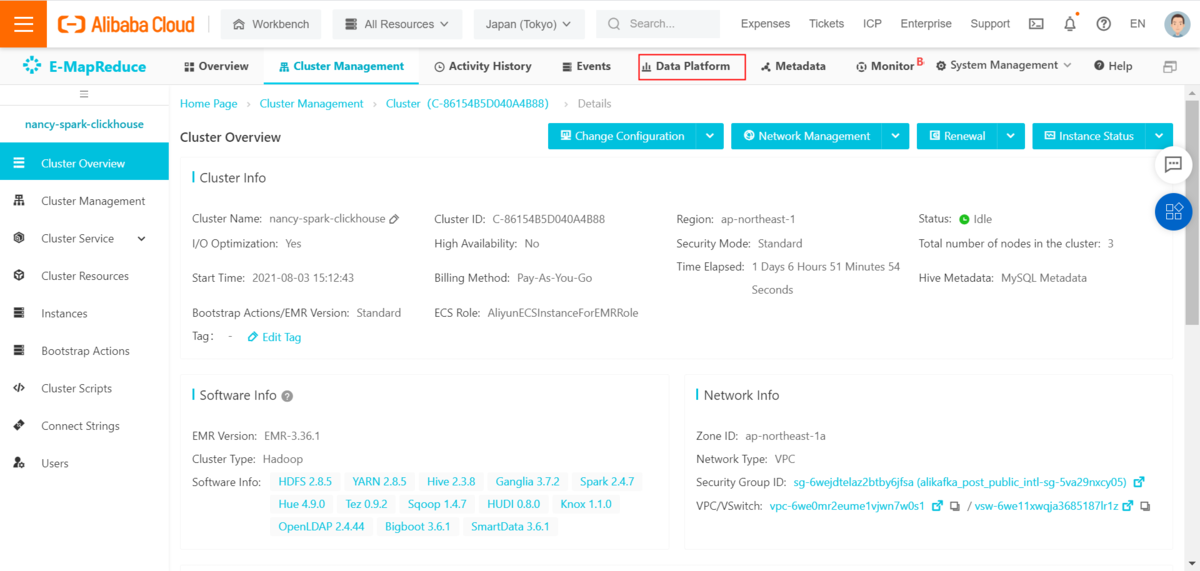Expand System Management menu

click(x=1004, y=66)
